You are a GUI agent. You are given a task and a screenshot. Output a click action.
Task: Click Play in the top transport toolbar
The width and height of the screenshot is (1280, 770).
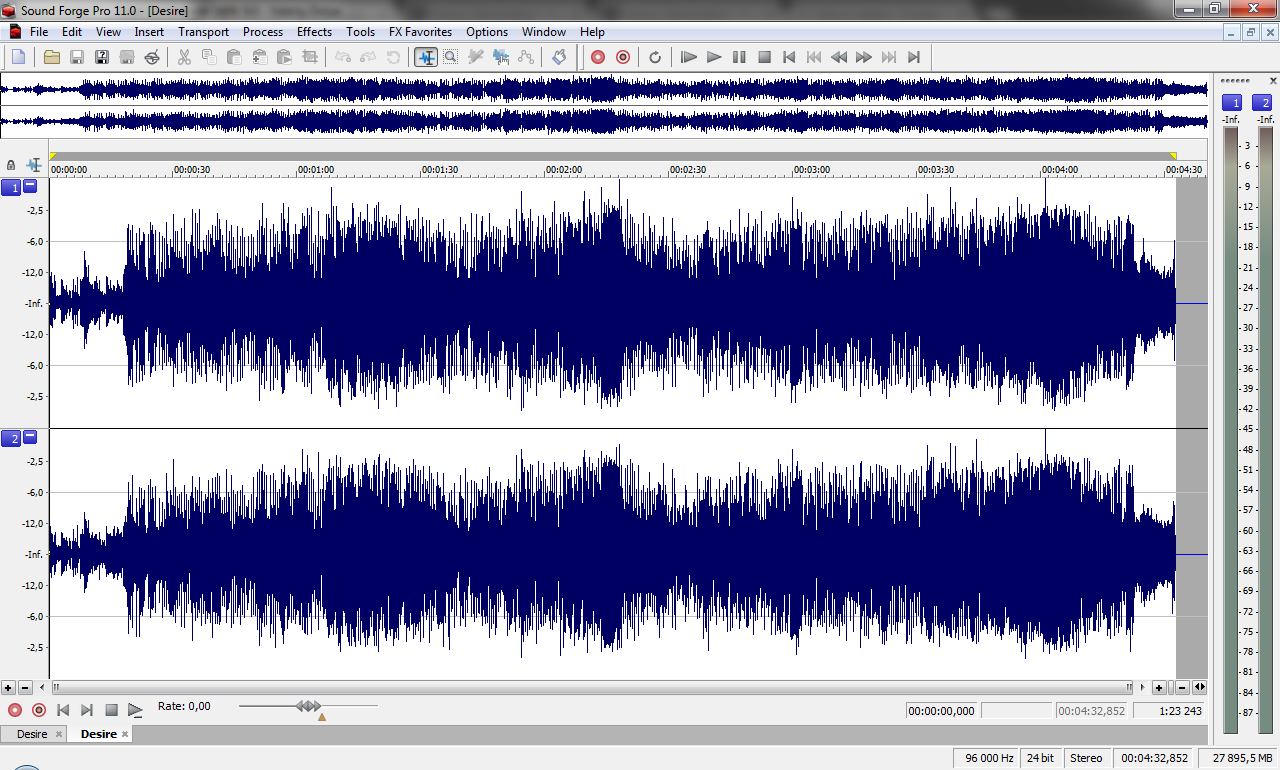tap(714, 57)
